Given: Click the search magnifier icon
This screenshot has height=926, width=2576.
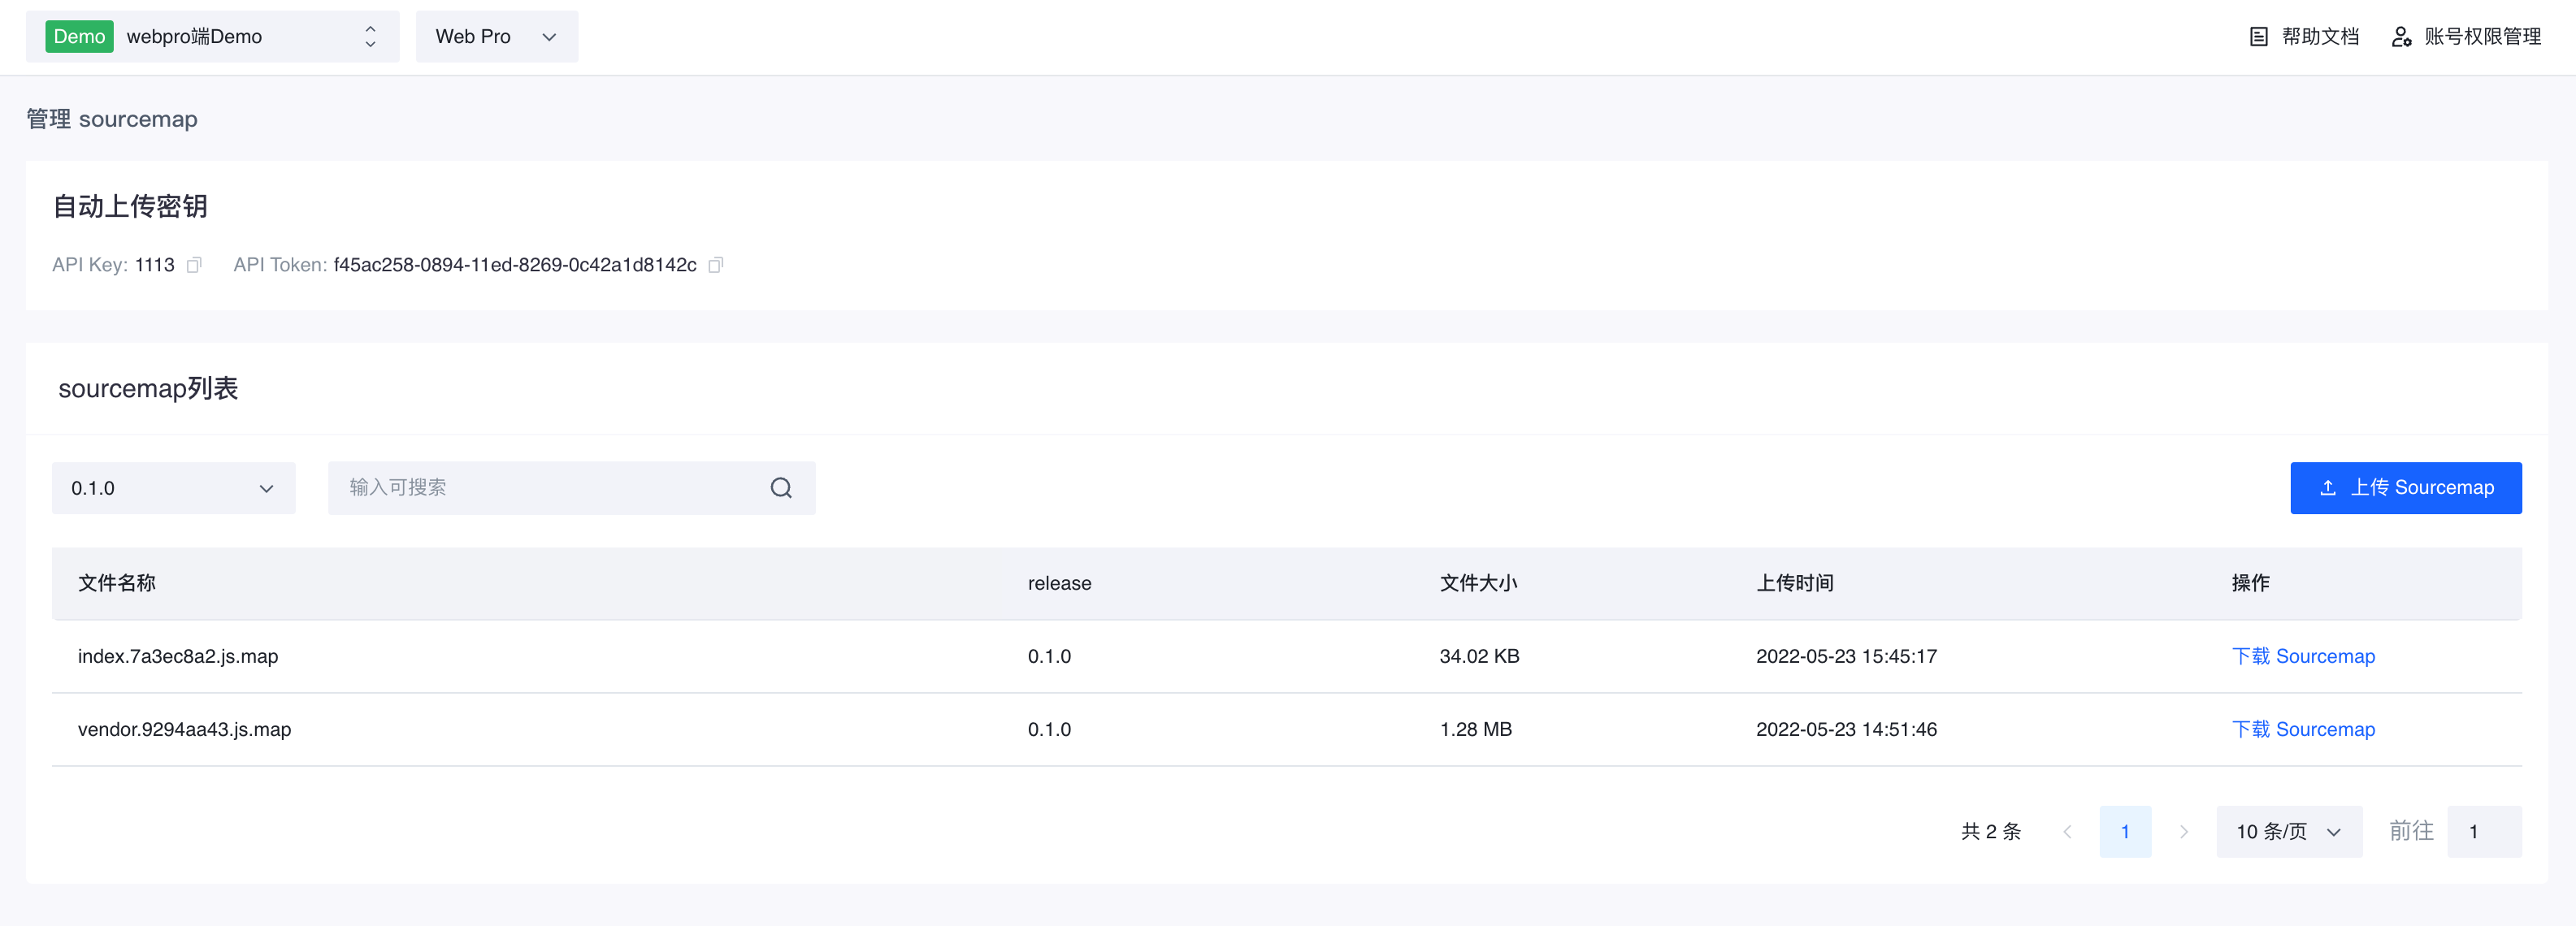Looking at the screenshot, I should coord(781,488).
